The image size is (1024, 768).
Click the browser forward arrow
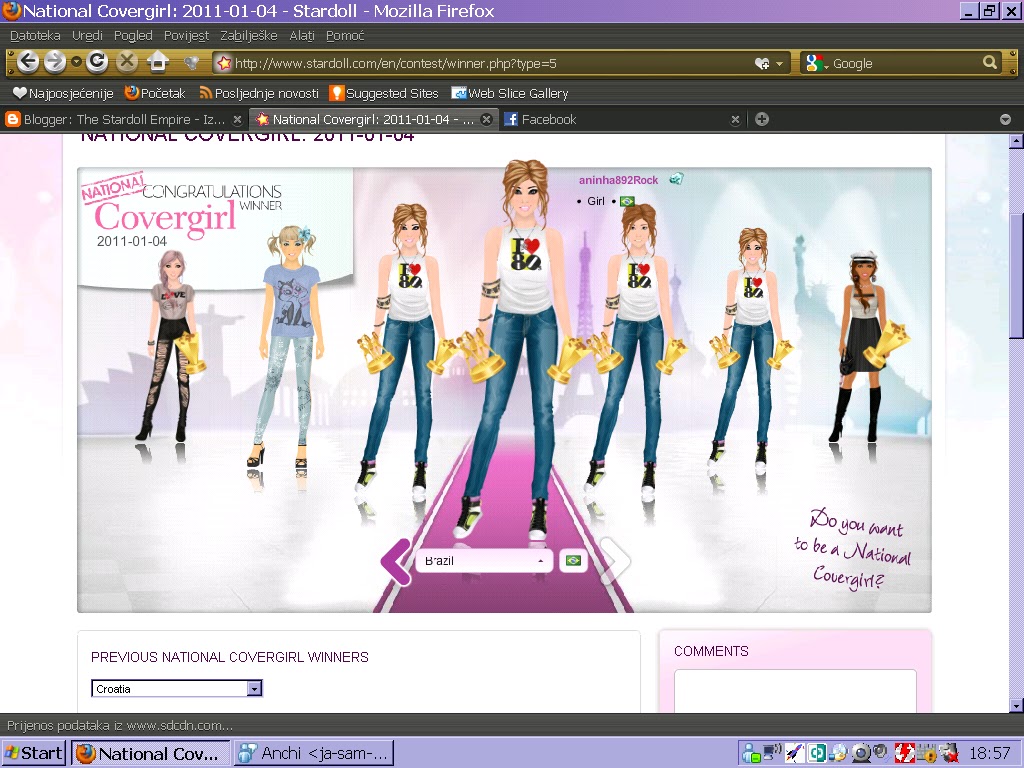[x=55, y=62]
